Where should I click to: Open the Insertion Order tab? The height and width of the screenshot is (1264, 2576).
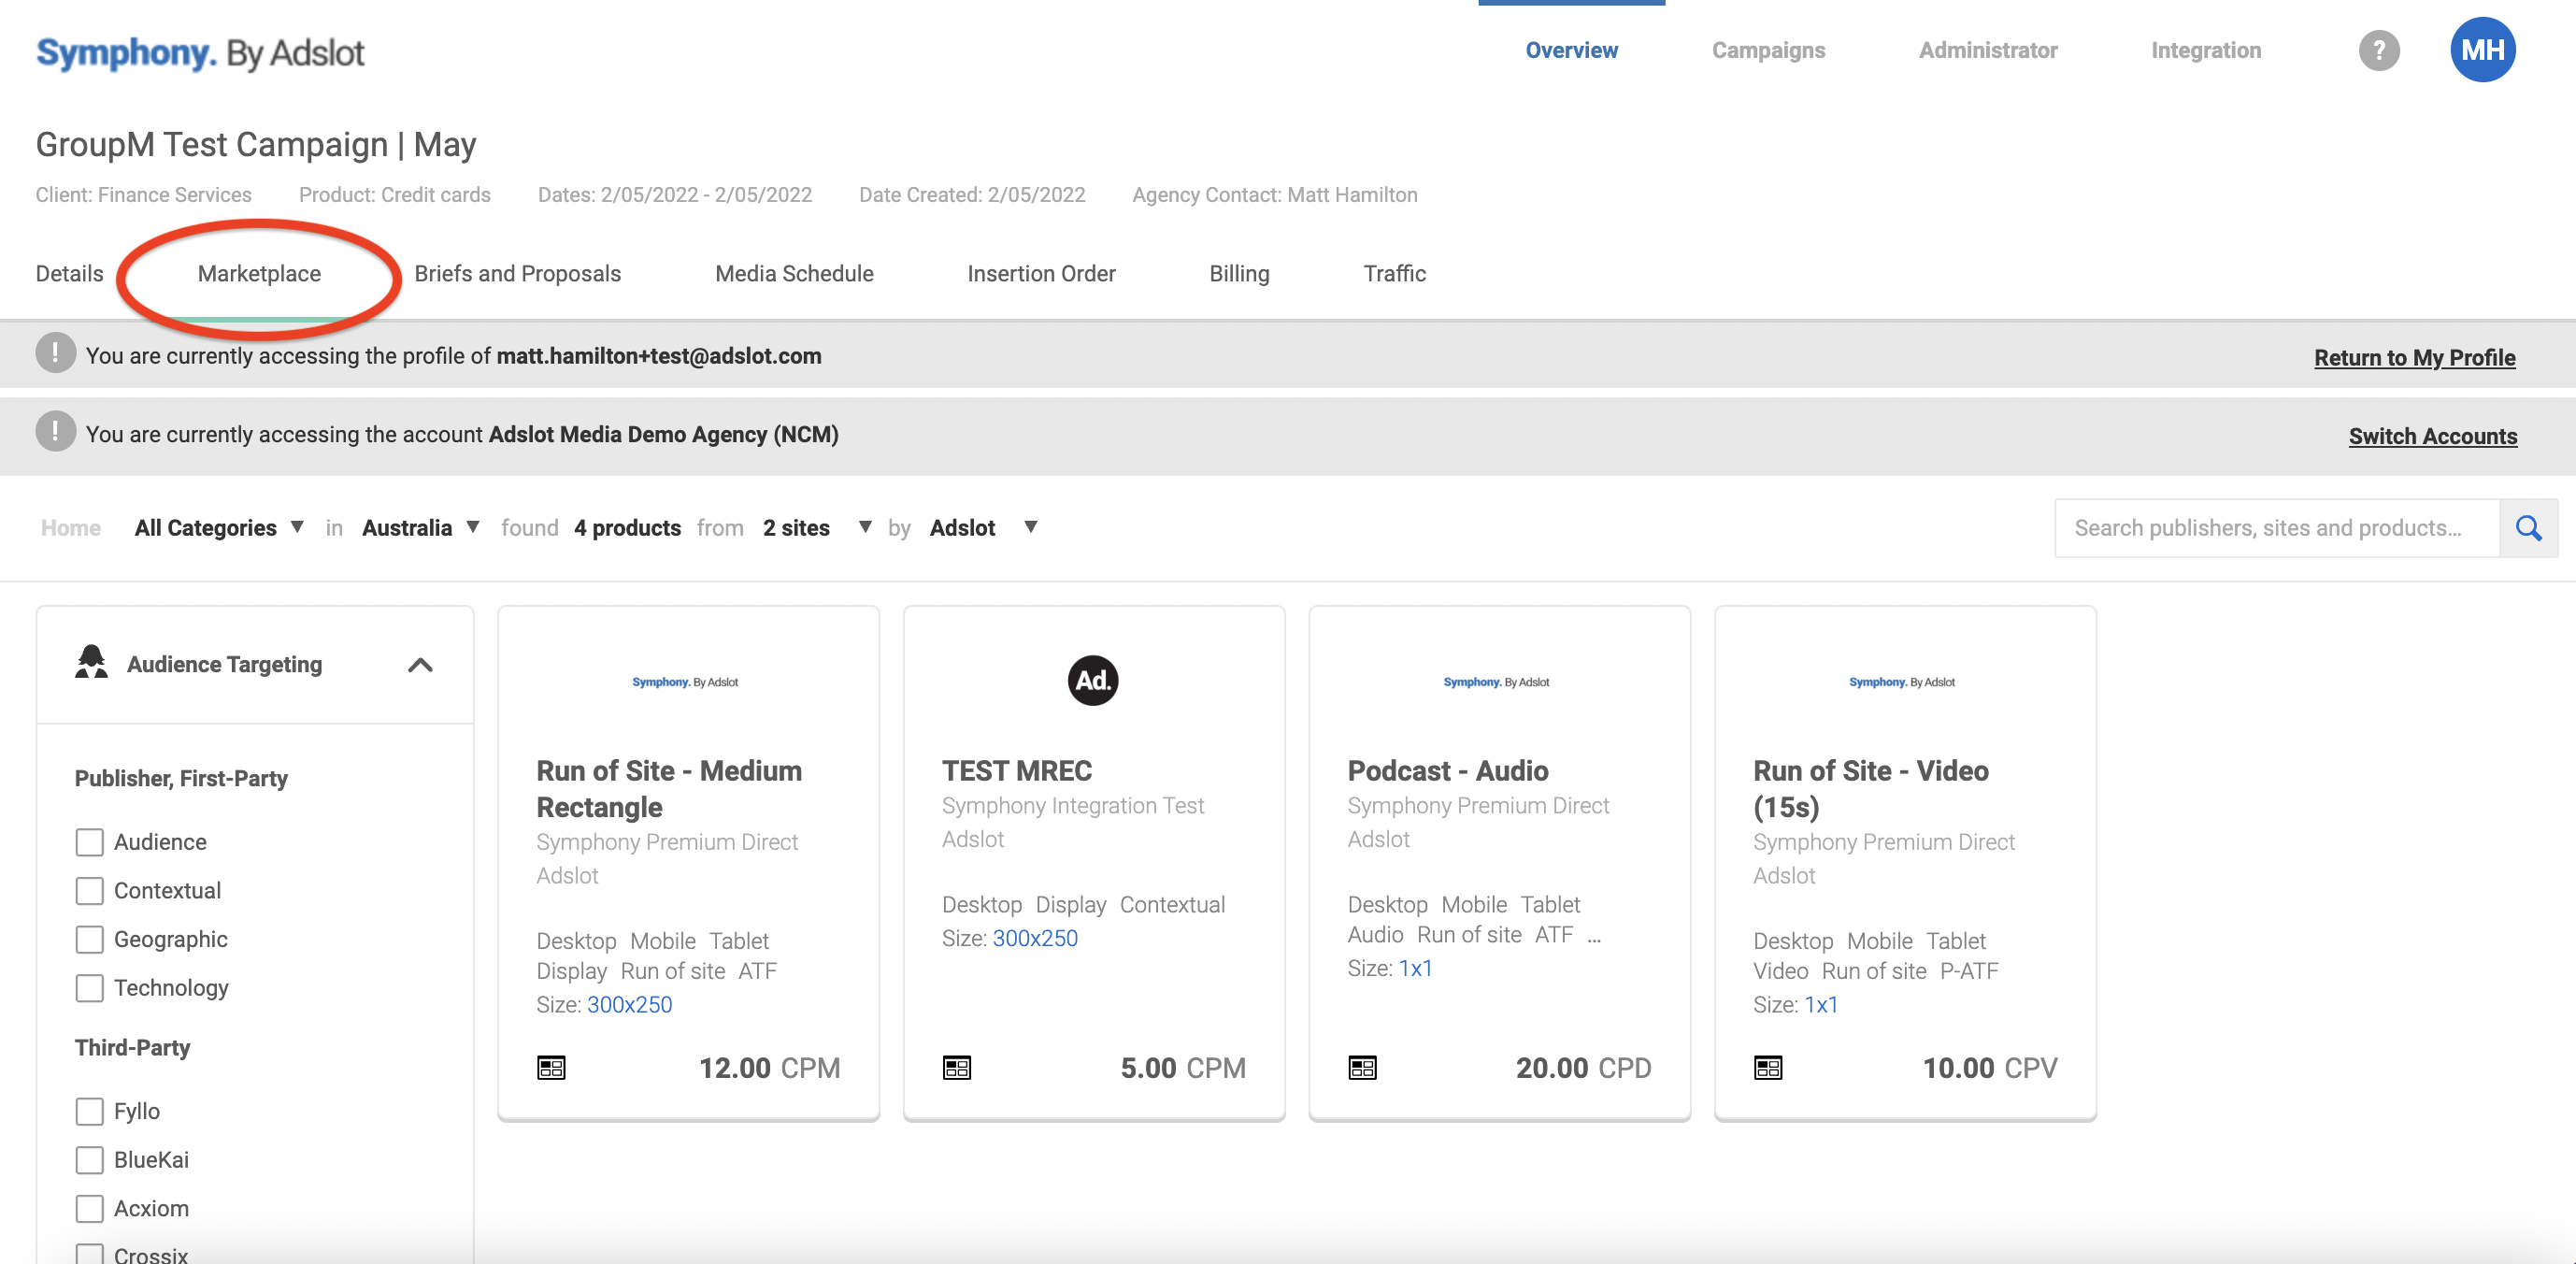point(1041,273)
